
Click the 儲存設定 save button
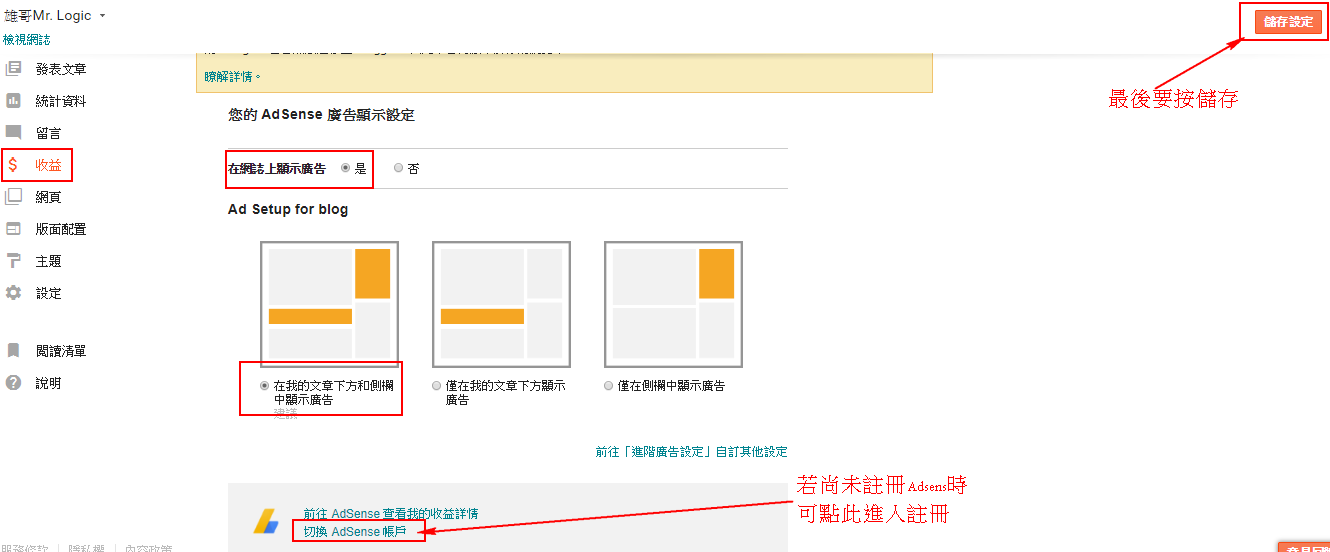click(x=1288, y=21)
